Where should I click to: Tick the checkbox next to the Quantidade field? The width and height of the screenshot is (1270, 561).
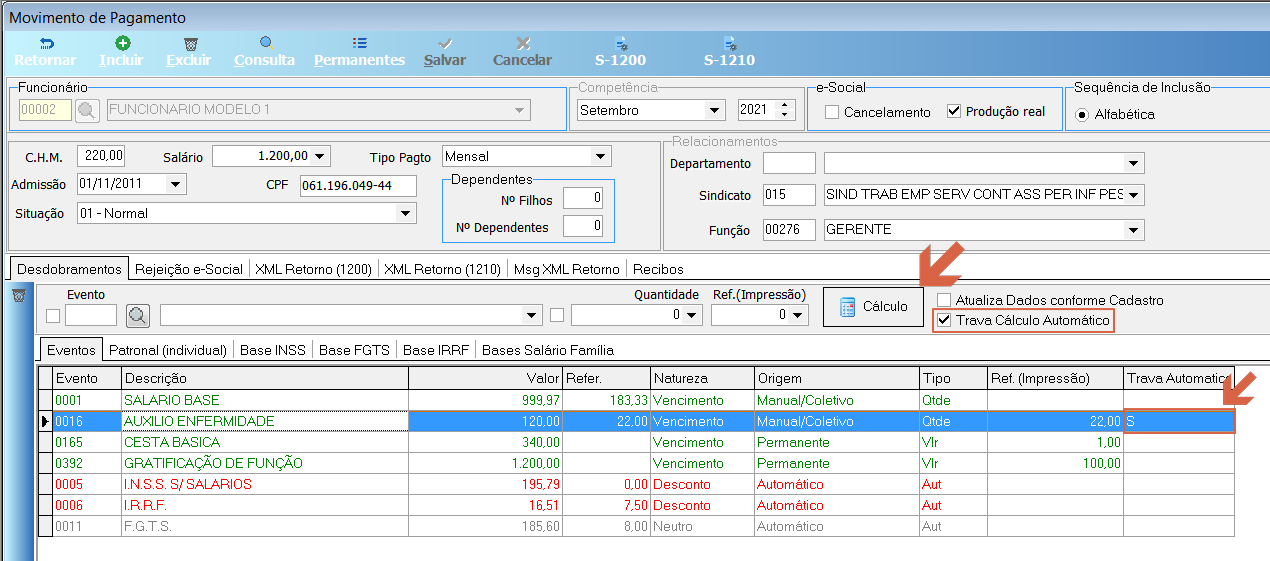click(557, 316)
